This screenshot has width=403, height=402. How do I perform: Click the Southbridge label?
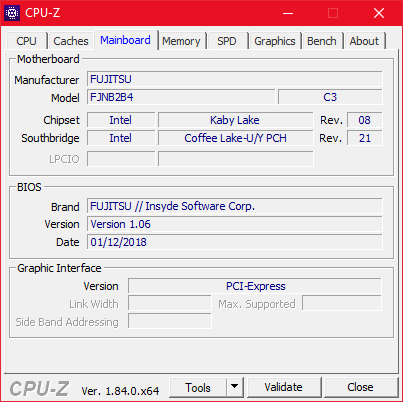(50, 138)
